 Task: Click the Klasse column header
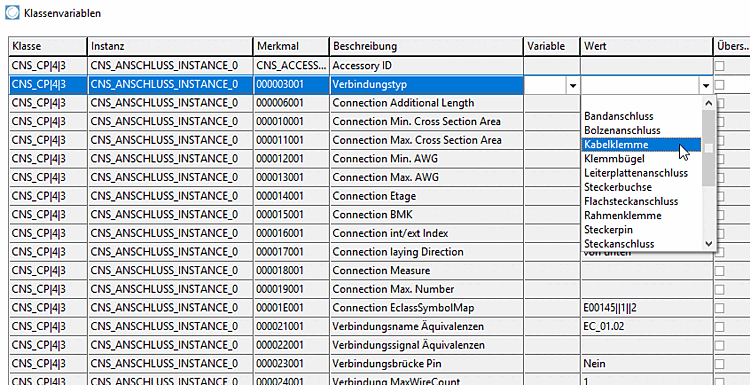[x=48, y=46]
